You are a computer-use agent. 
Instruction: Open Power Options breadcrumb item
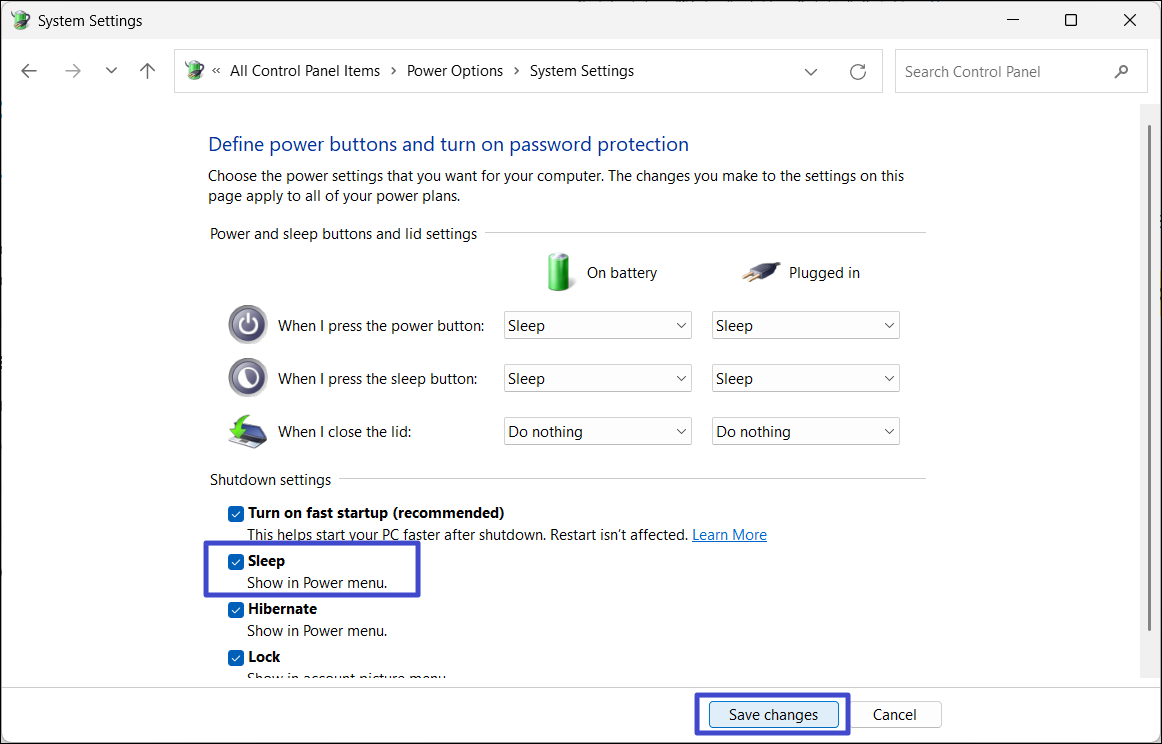[455, 71]
